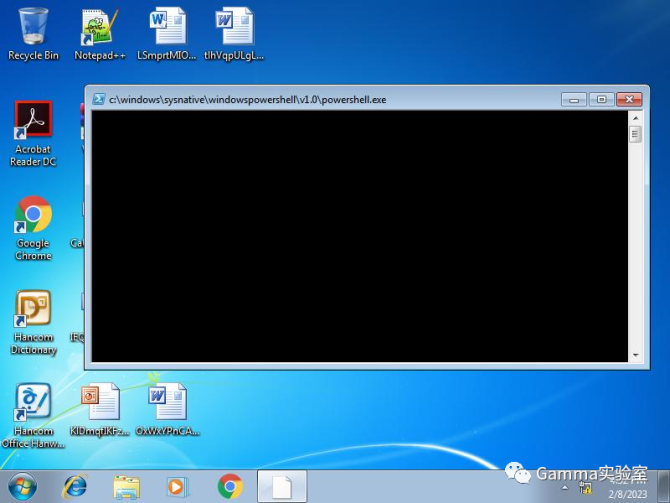The width and height of the screenshot is (670, 503).
Task: Open Acrobat Reader DC shortcut
Action: tap(33, 133)
